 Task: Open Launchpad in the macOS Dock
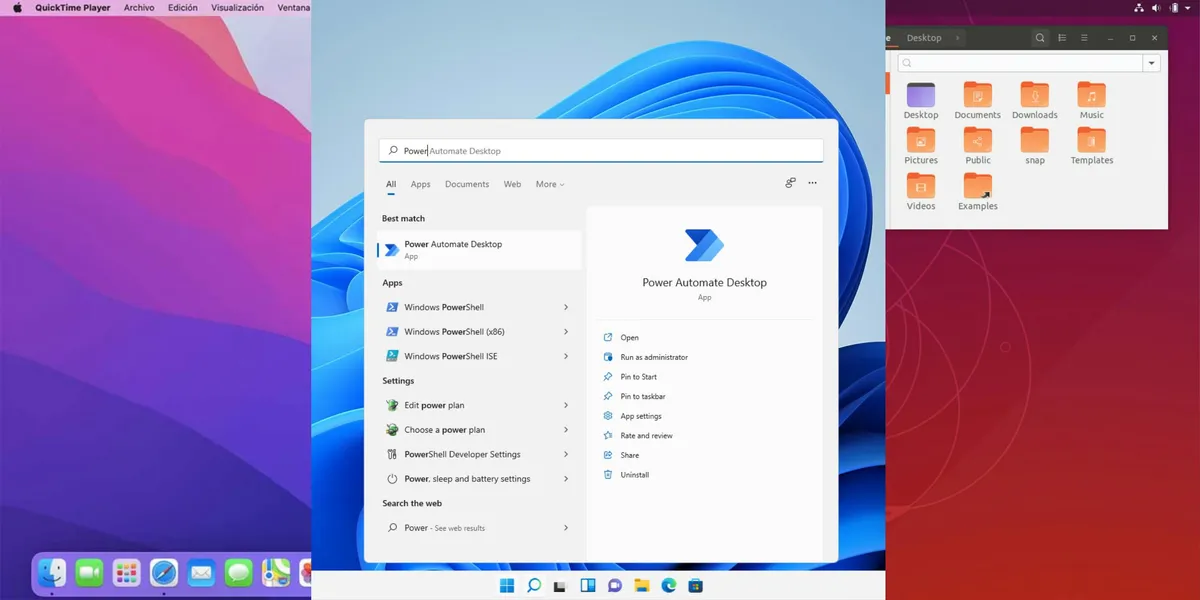point(126,573)
